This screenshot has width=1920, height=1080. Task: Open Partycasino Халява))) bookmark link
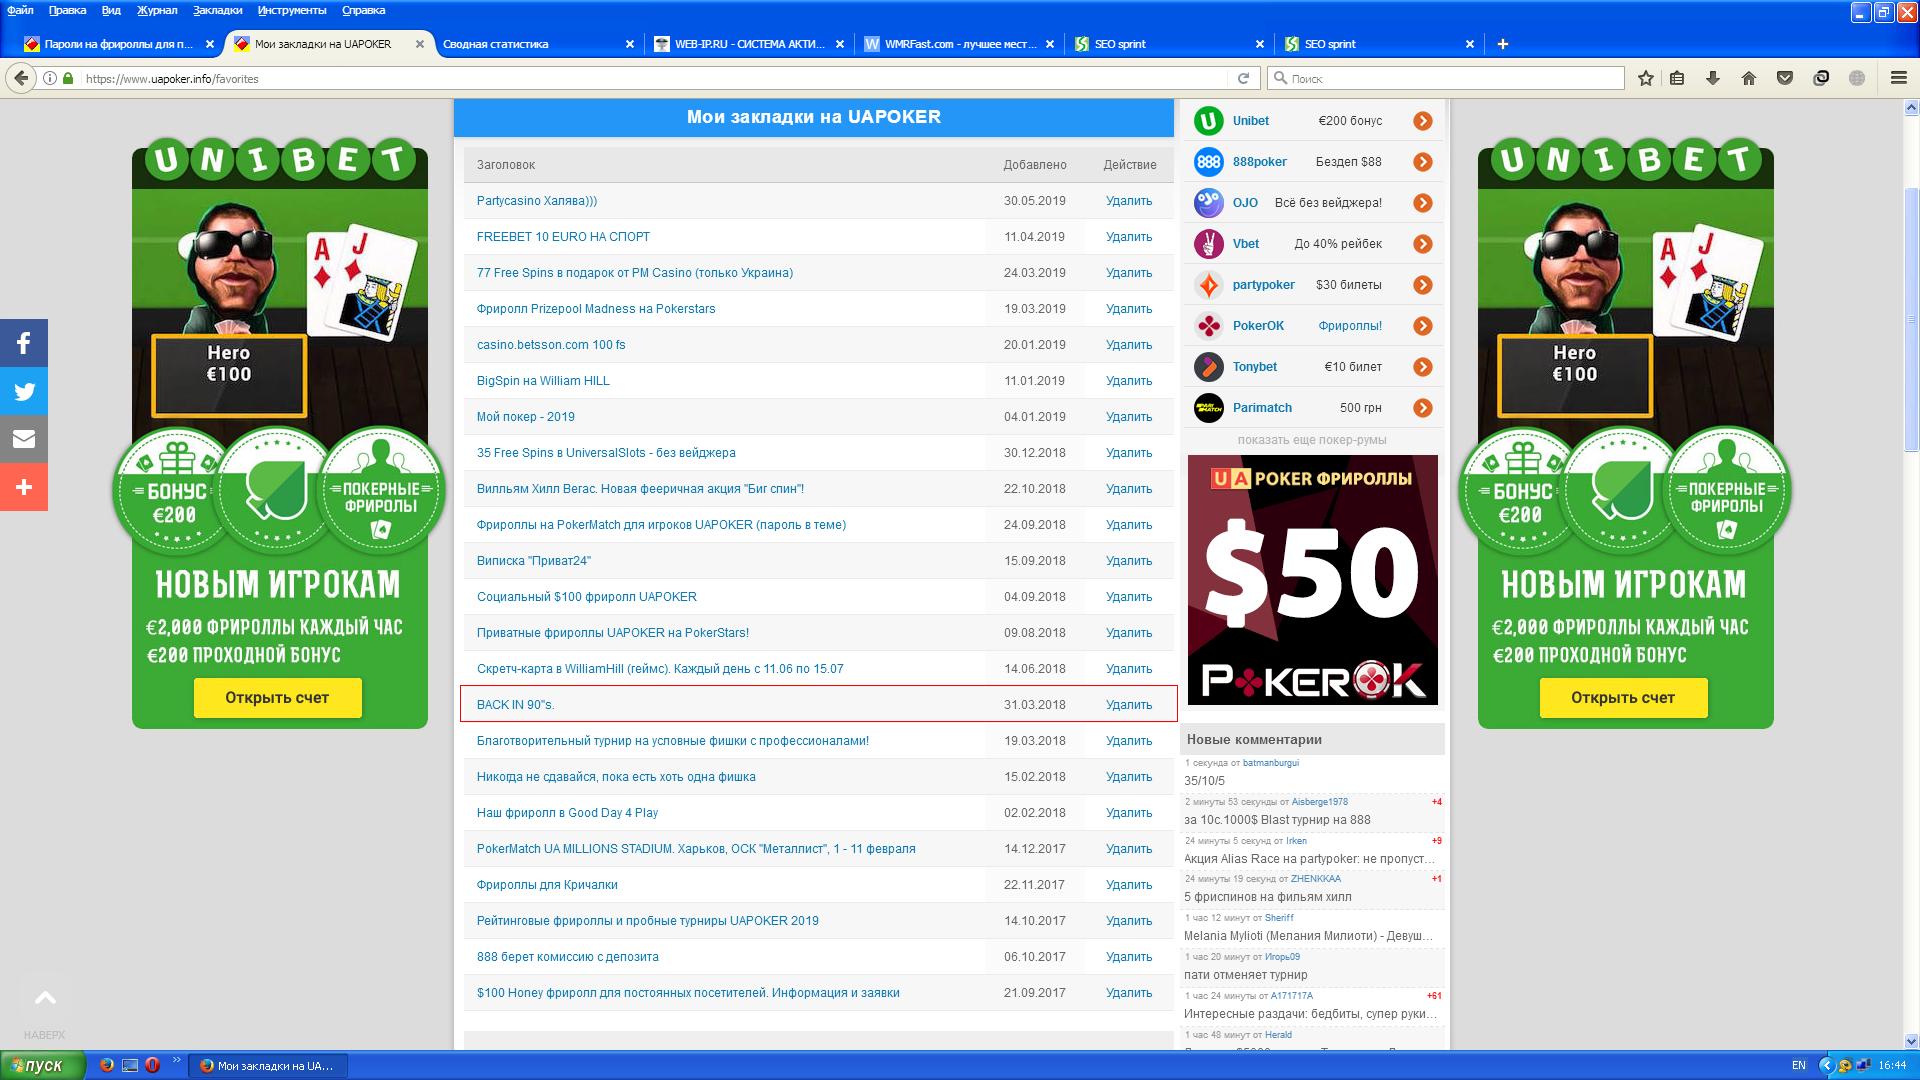[537, 201]
